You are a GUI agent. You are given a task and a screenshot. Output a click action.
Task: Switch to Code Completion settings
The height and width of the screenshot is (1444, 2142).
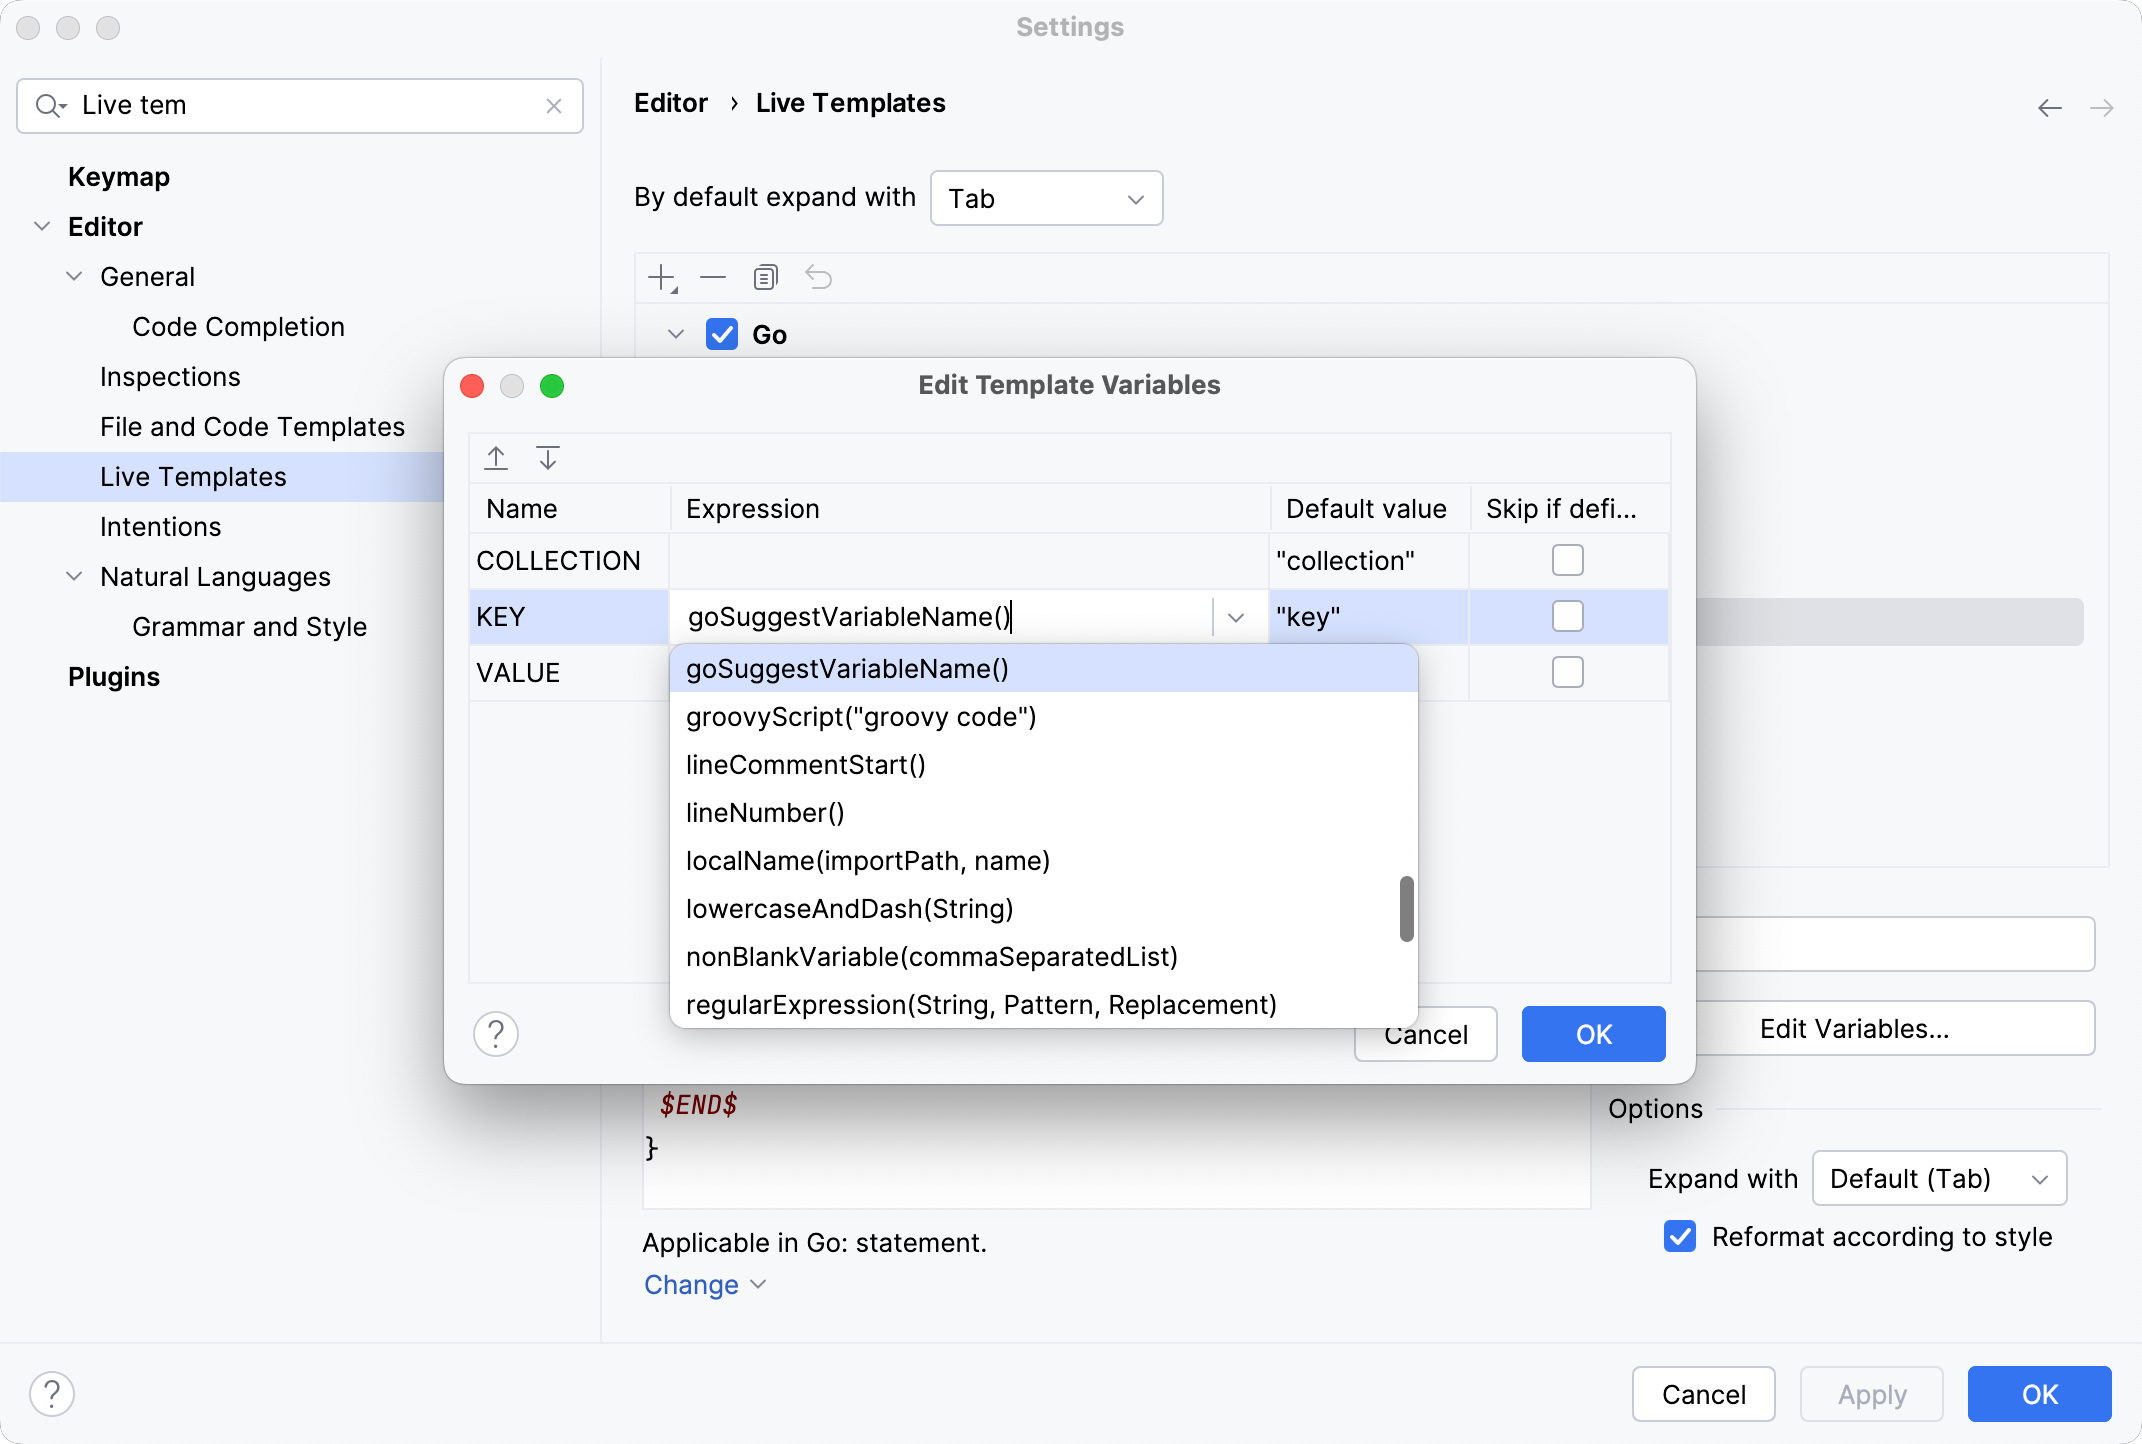pyautogui.click(x=237, y=326)
